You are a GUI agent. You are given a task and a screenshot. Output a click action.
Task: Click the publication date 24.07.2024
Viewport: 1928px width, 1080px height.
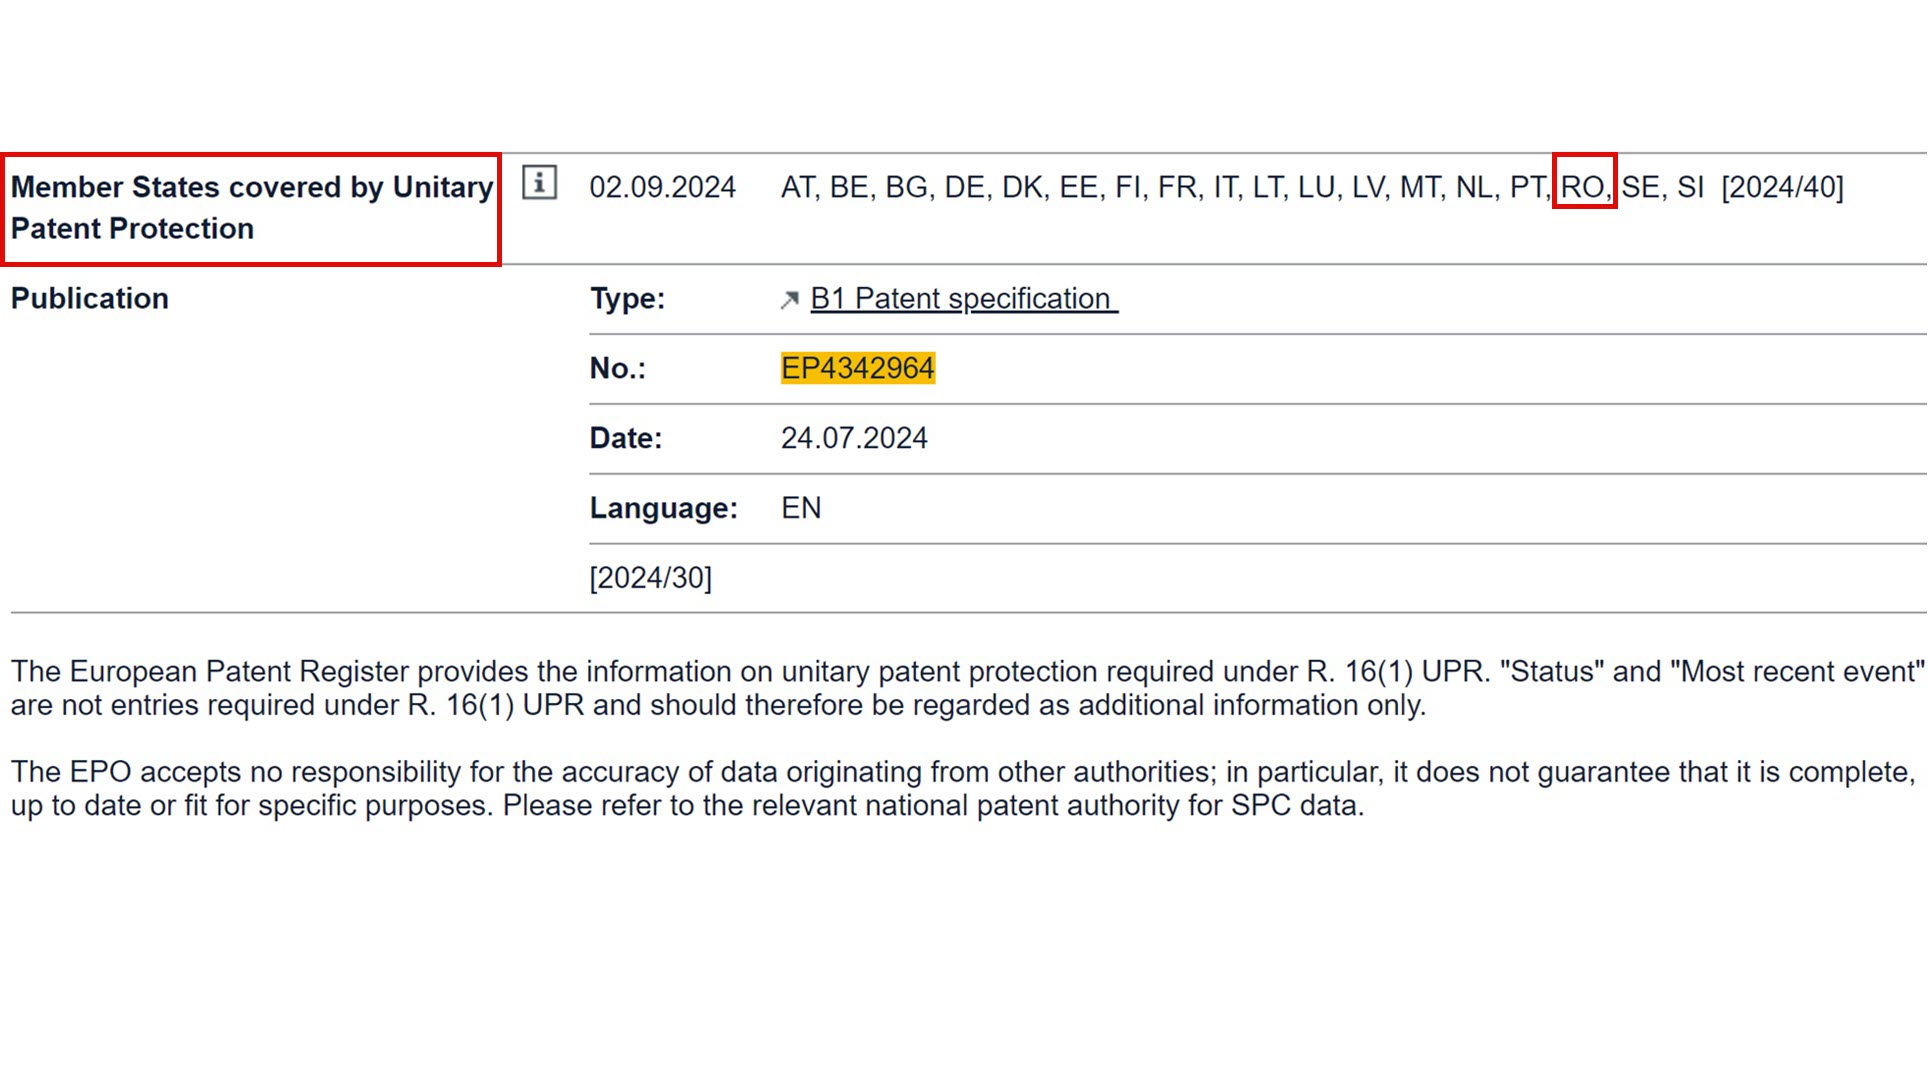point(854,439)
